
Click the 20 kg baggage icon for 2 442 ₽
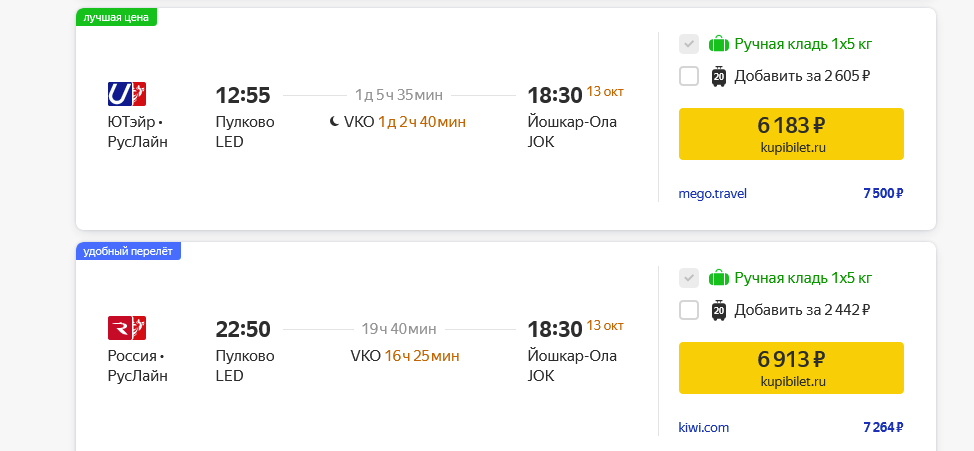click(718, 310)
